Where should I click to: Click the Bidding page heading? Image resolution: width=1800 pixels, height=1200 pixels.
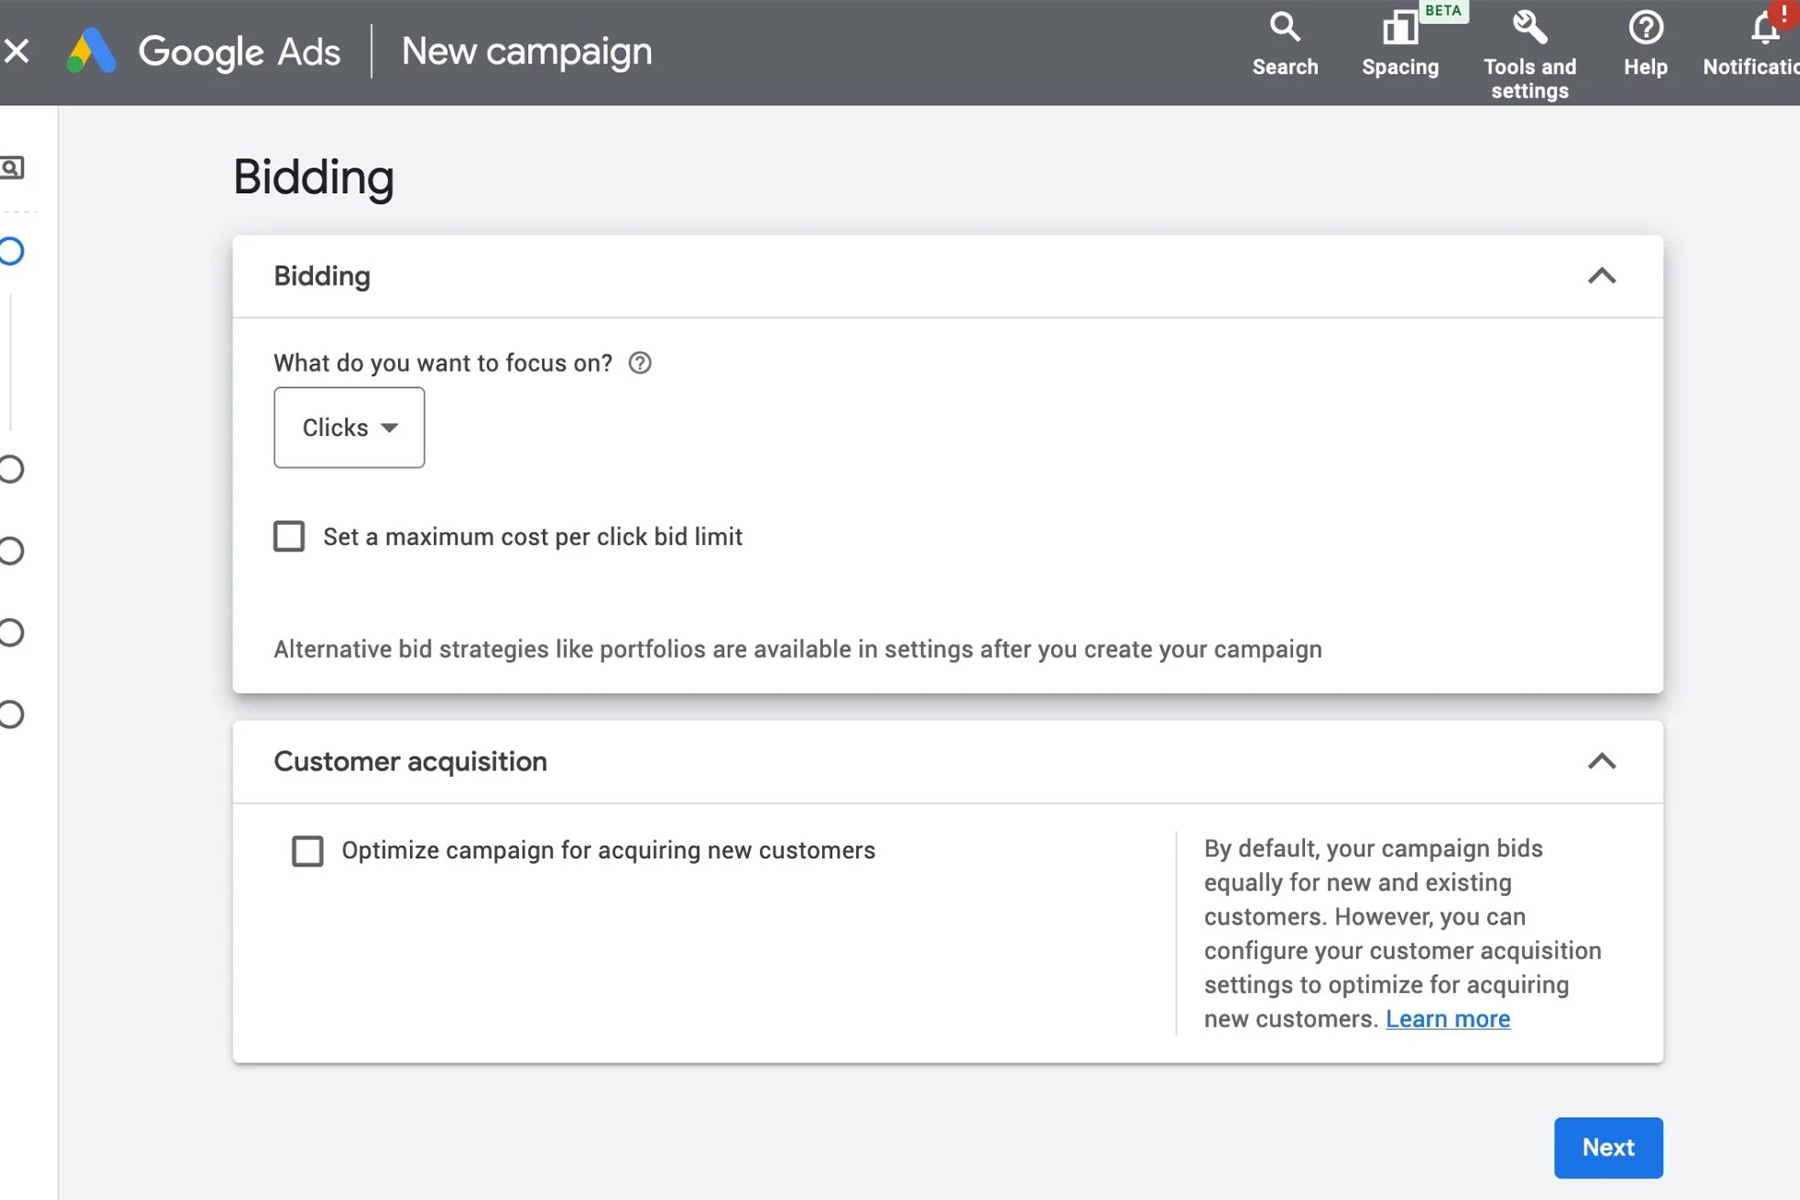point(314,178)
